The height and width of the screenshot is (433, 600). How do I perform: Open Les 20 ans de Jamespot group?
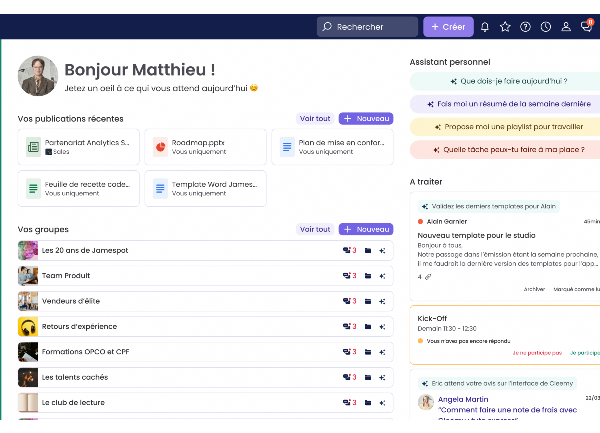pyautogui.click(x=205, y=251)
